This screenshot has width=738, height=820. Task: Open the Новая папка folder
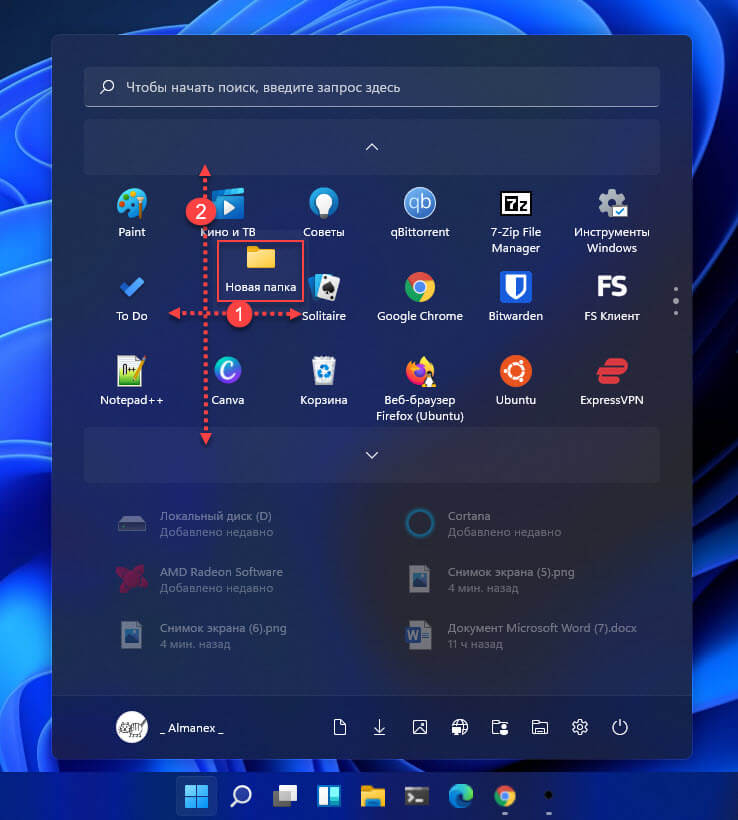(260, 270)
